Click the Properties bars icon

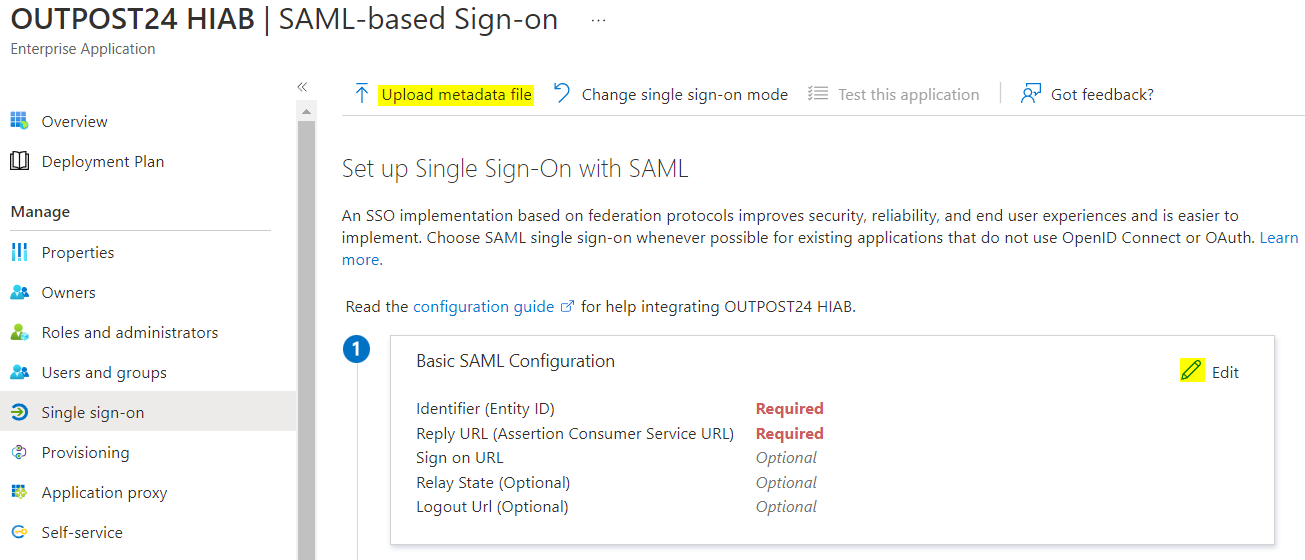(x=19, y=252)
